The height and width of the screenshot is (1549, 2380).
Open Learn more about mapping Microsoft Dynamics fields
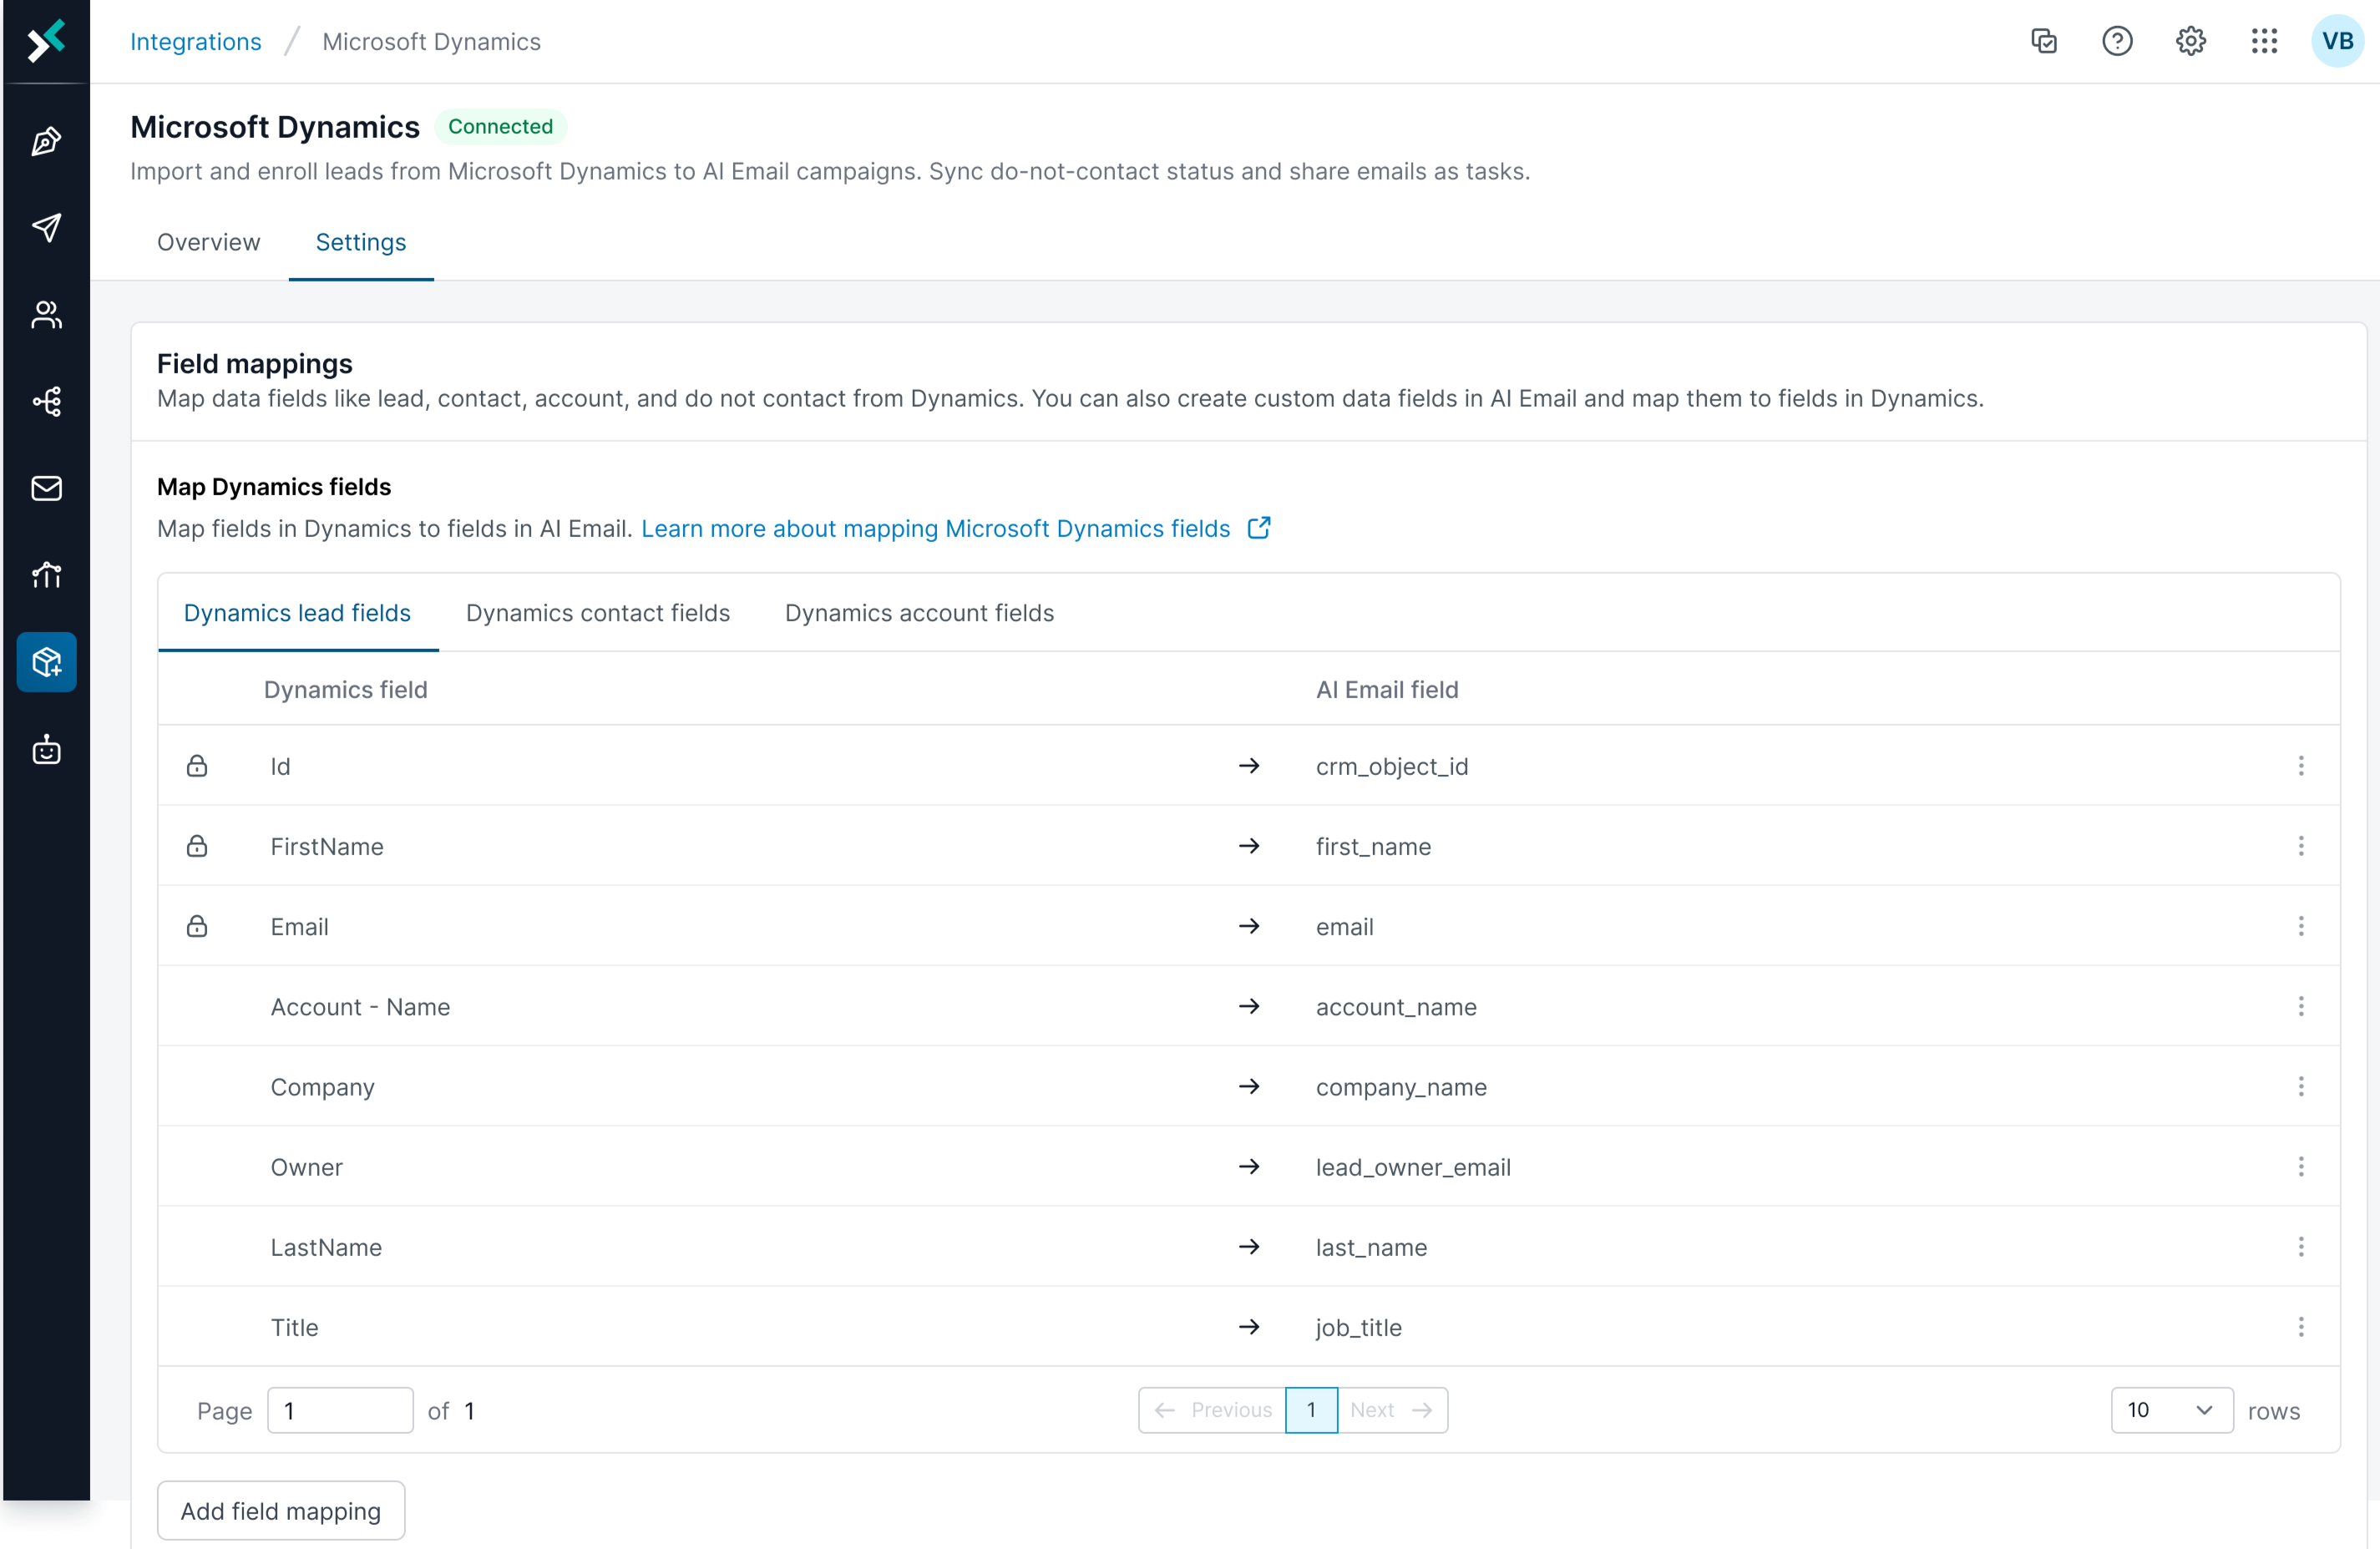pyautogui.click(x=936, y=528)
